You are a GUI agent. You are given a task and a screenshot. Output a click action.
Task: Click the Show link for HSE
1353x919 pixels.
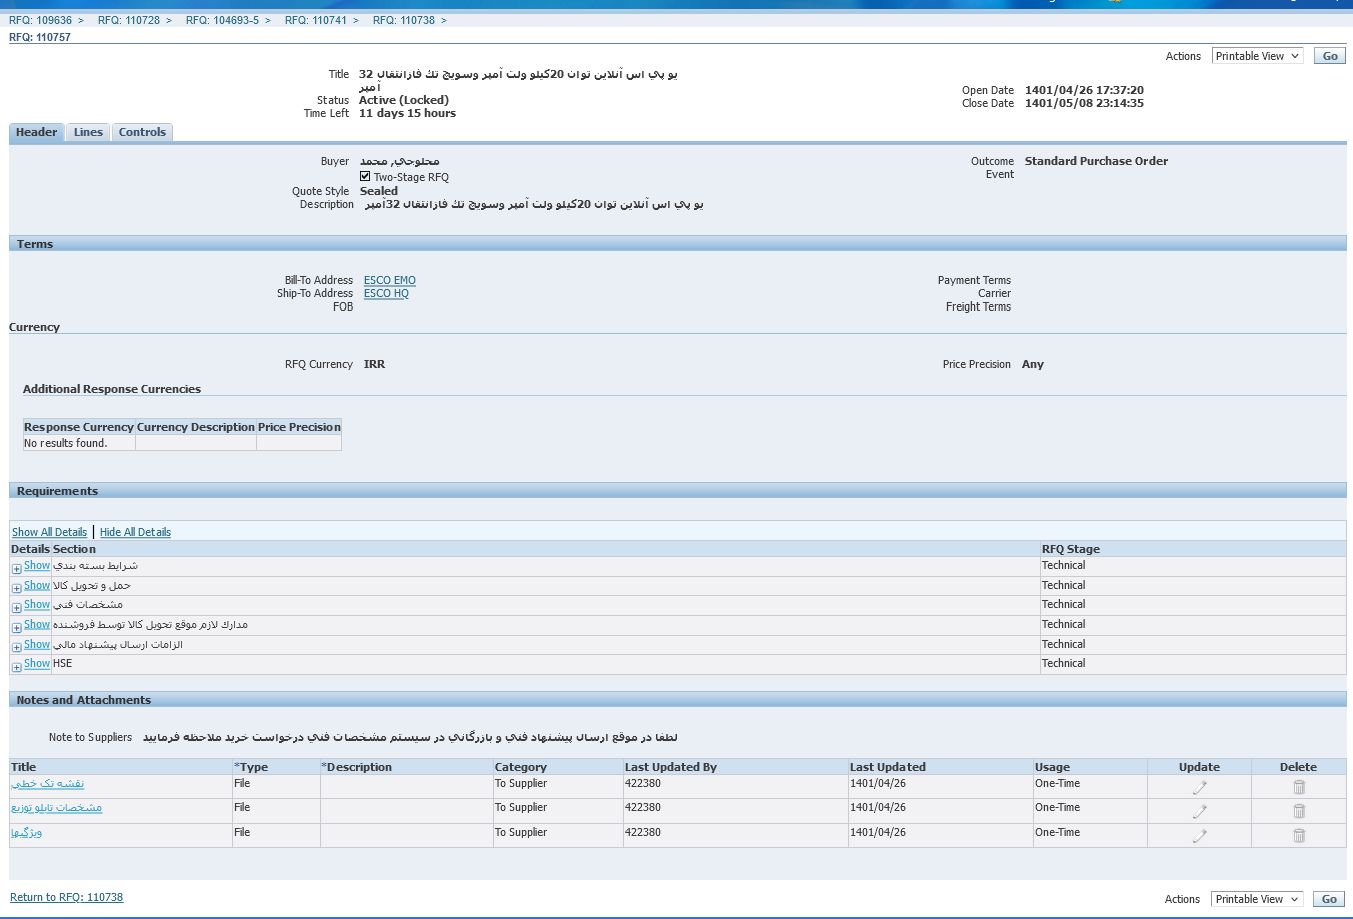point(37,663)
